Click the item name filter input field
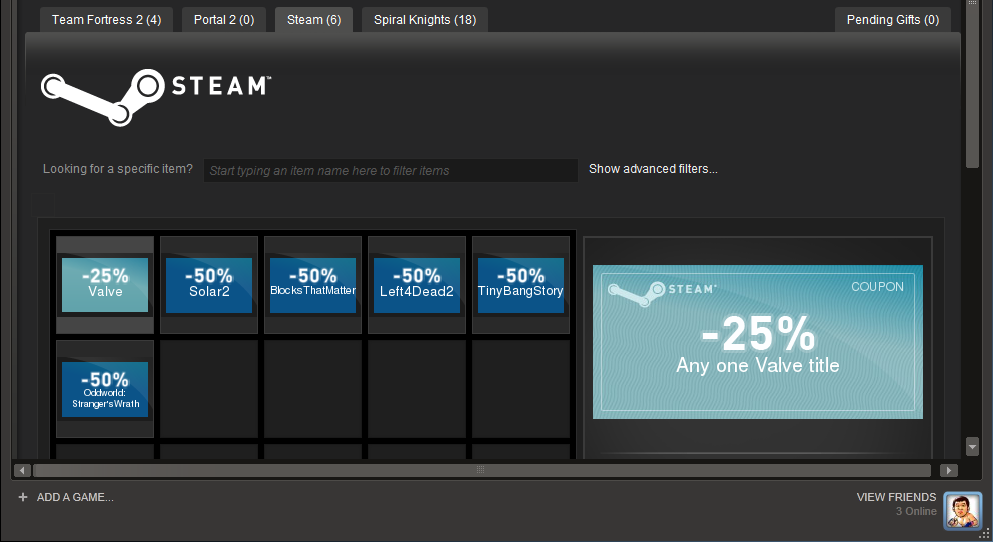This screenshot has height=542, width=993. click(x=391, y=170)
